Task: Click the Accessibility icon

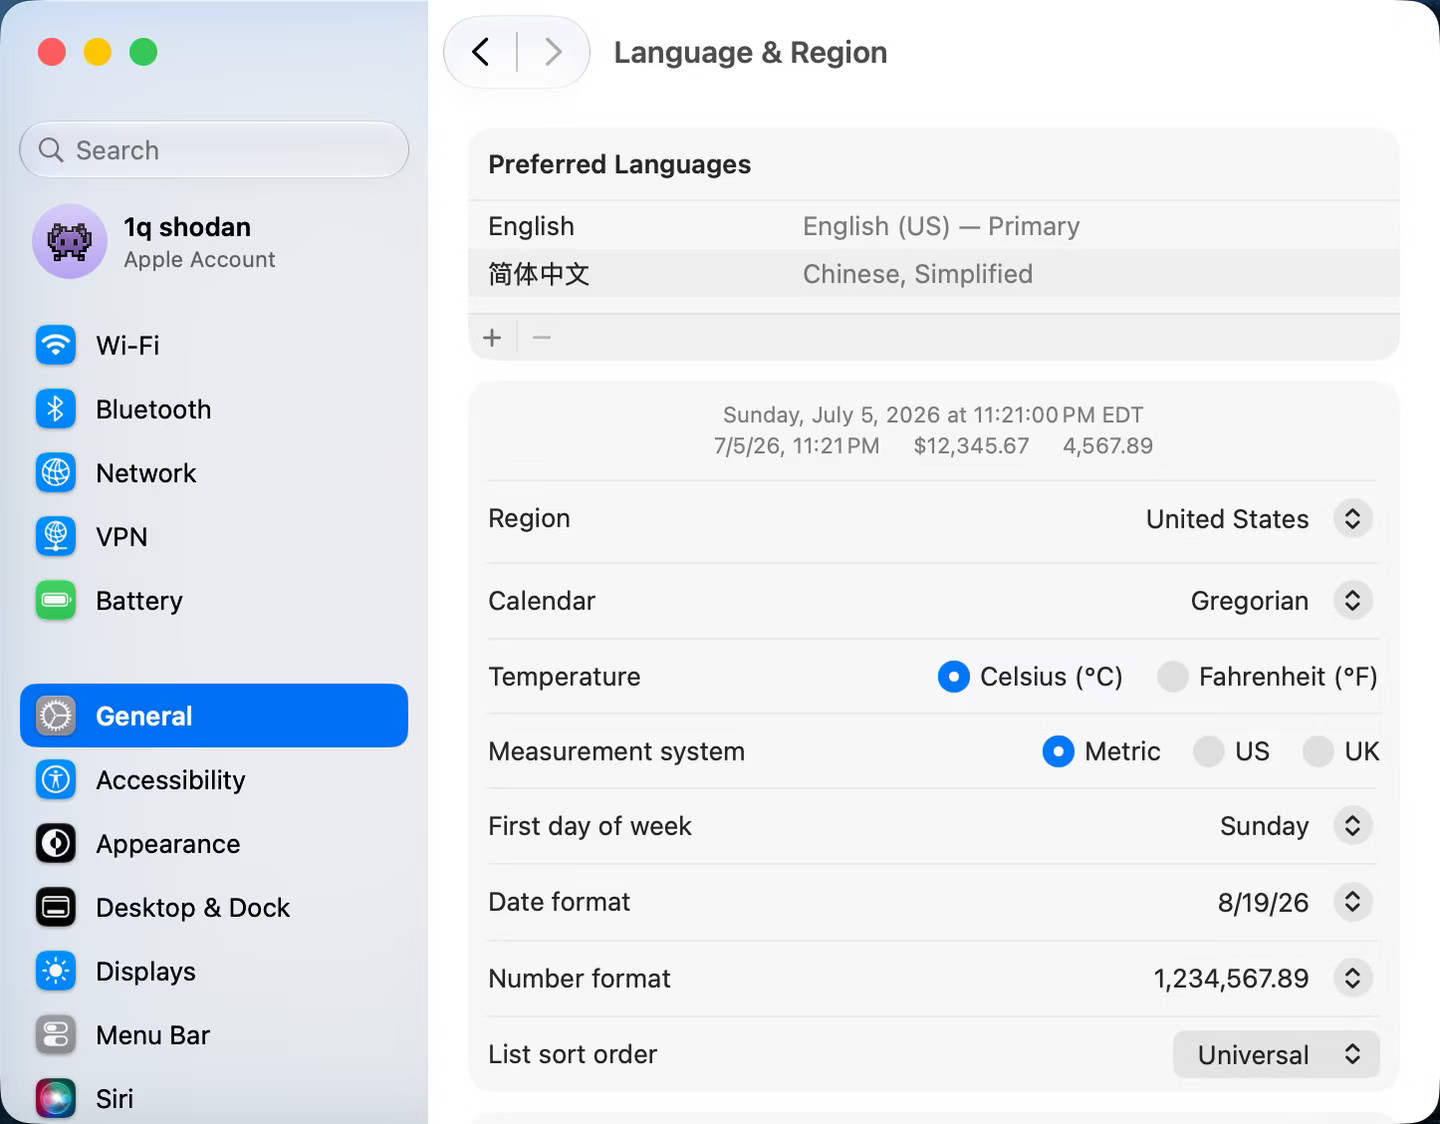Action: (56, 780)
